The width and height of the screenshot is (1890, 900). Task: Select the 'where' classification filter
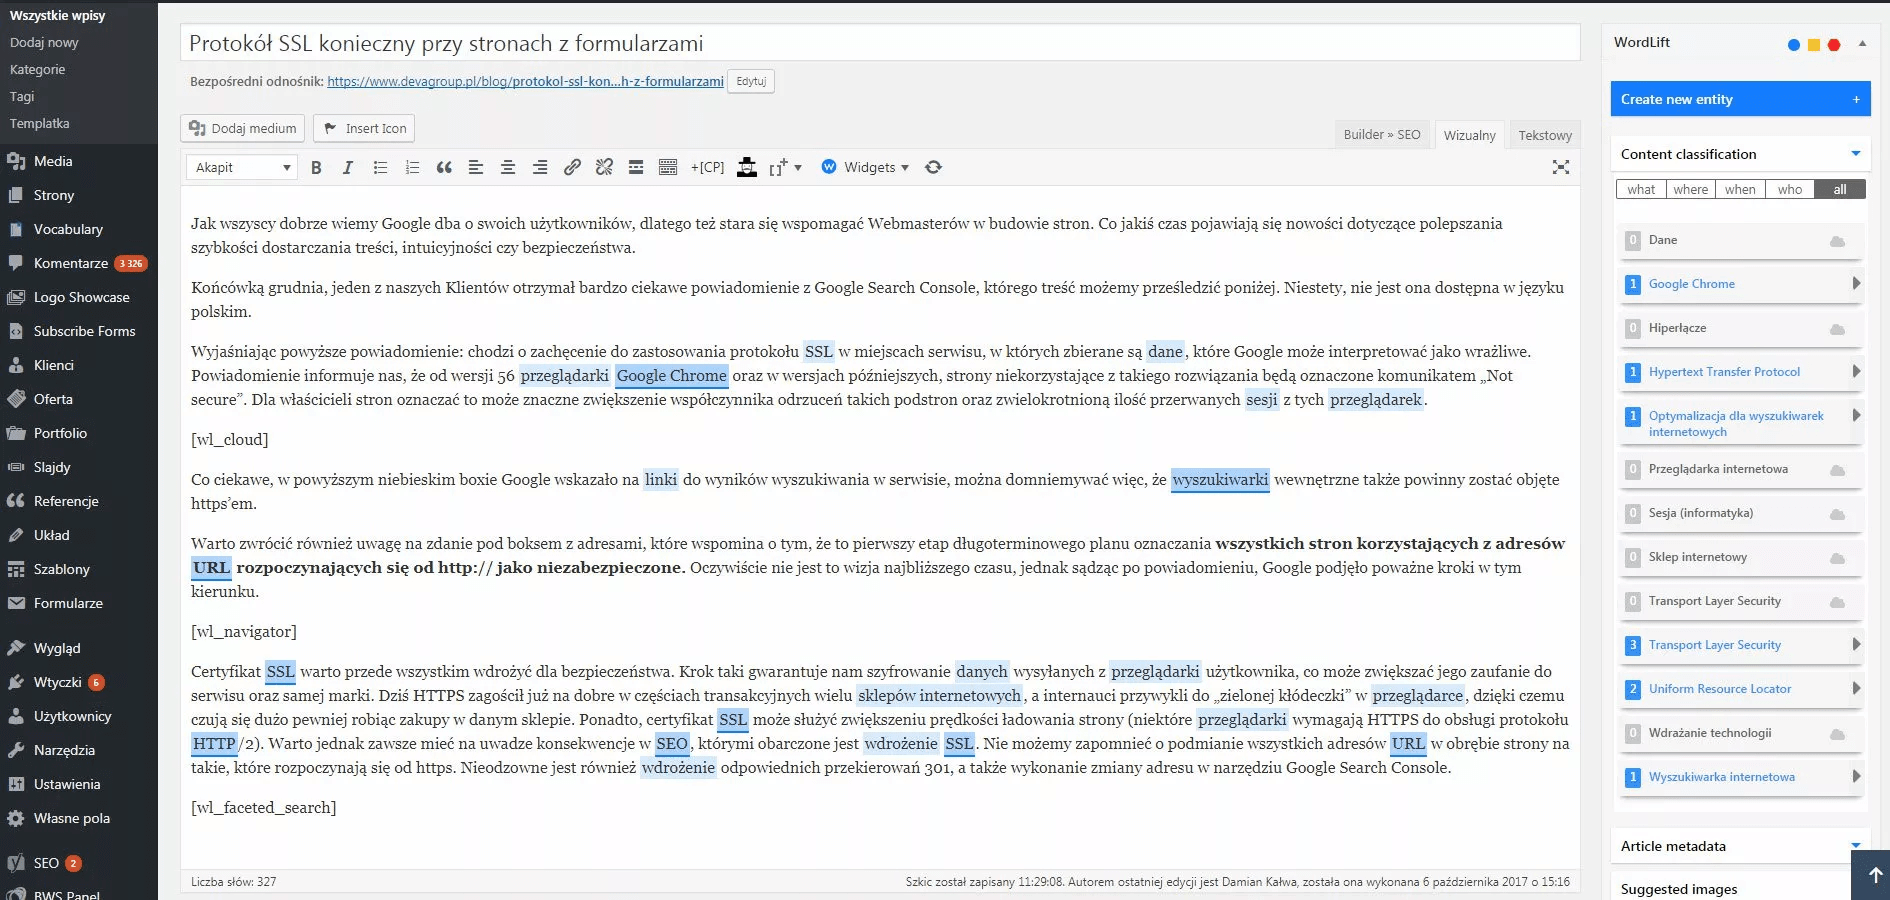coord(1690,190)
